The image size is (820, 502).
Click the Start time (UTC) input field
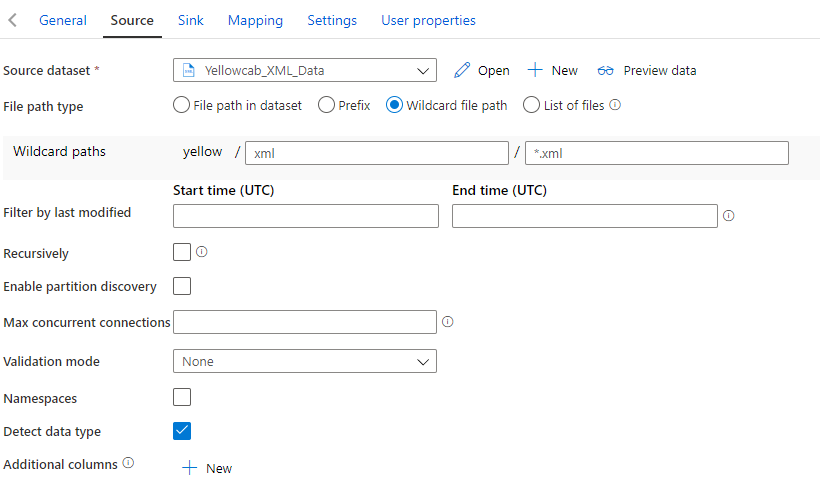point(305,216)
